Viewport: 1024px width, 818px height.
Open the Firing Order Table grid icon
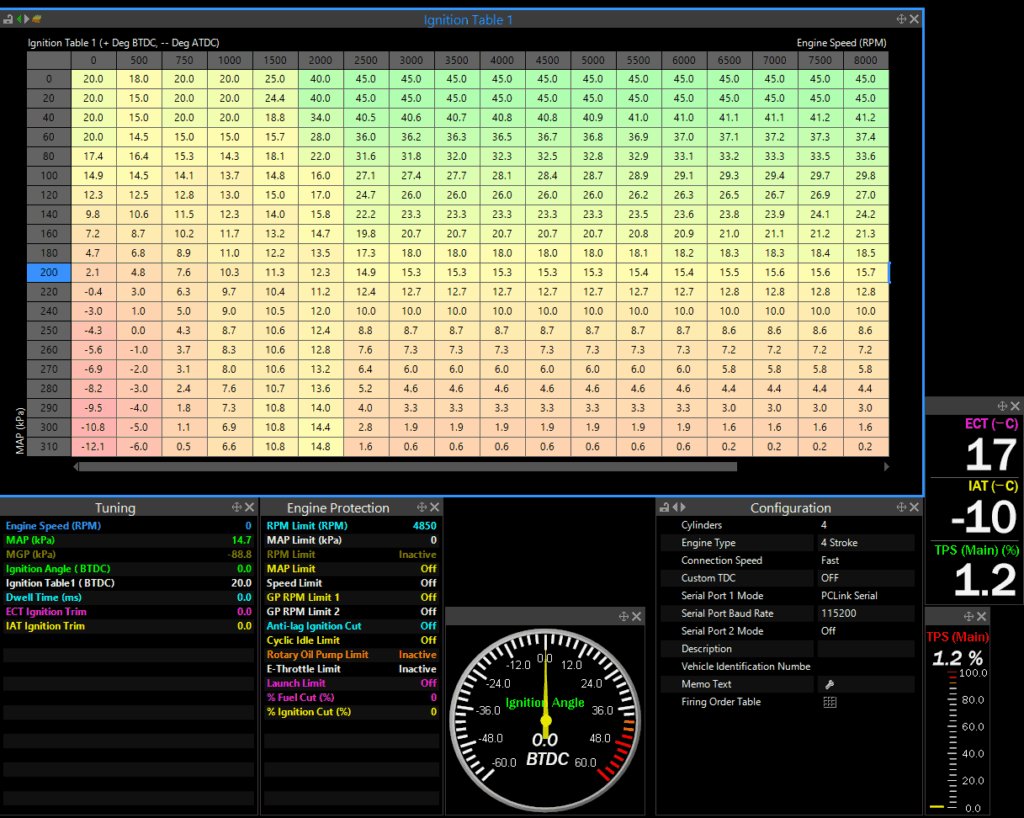pos(828,702)
